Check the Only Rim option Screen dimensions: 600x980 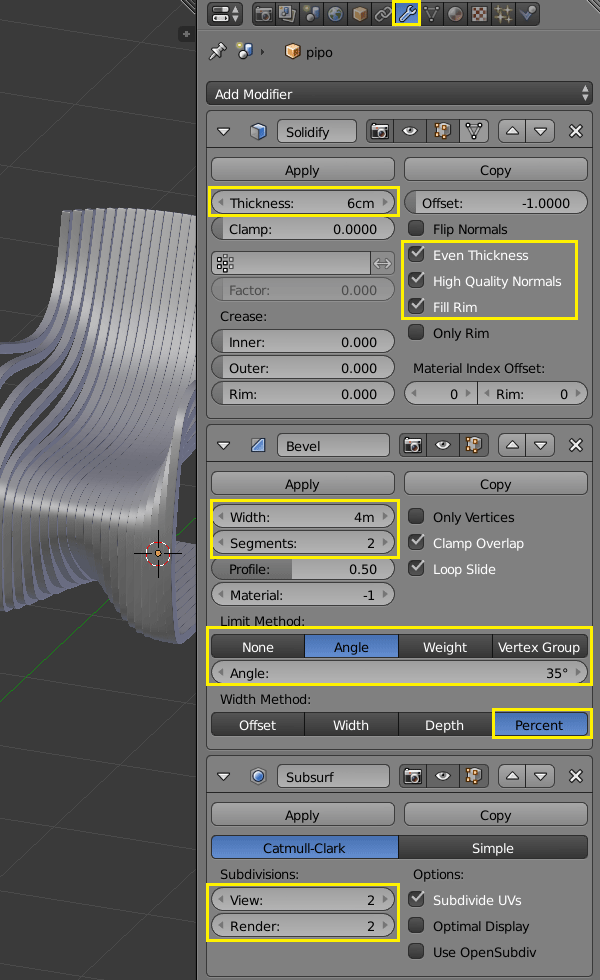click(x=416, y=333)
